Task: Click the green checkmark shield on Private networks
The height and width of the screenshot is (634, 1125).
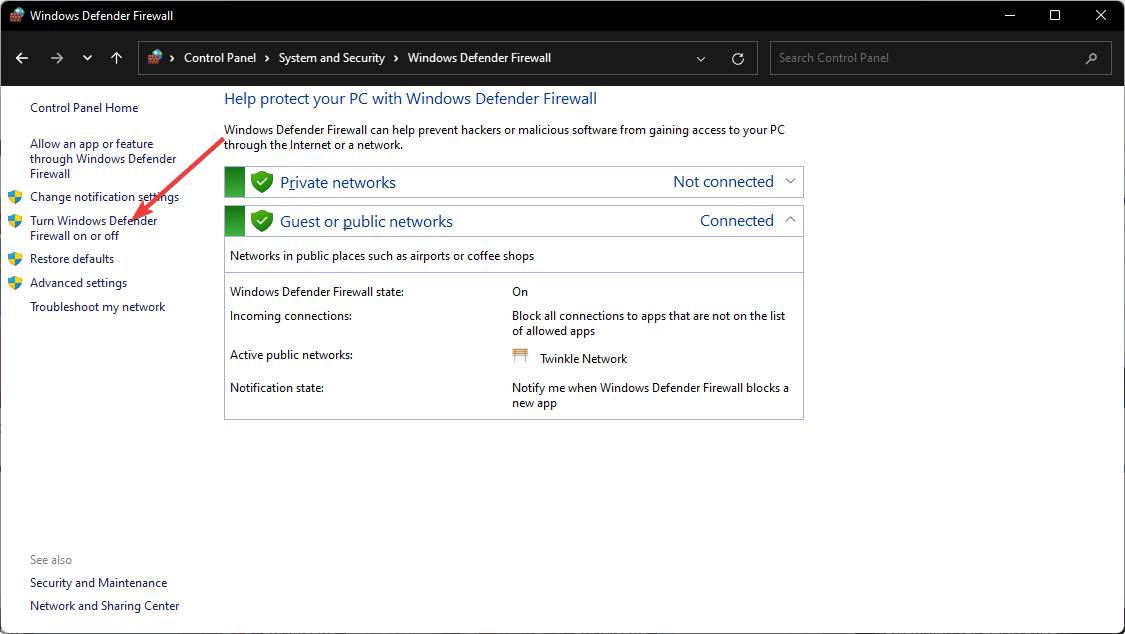Action: 261,181
